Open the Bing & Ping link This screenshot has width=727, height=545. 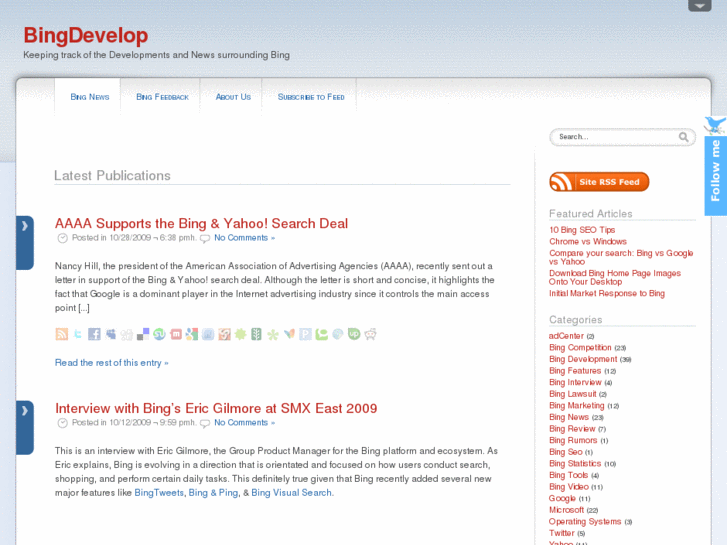tap(213, 493)
